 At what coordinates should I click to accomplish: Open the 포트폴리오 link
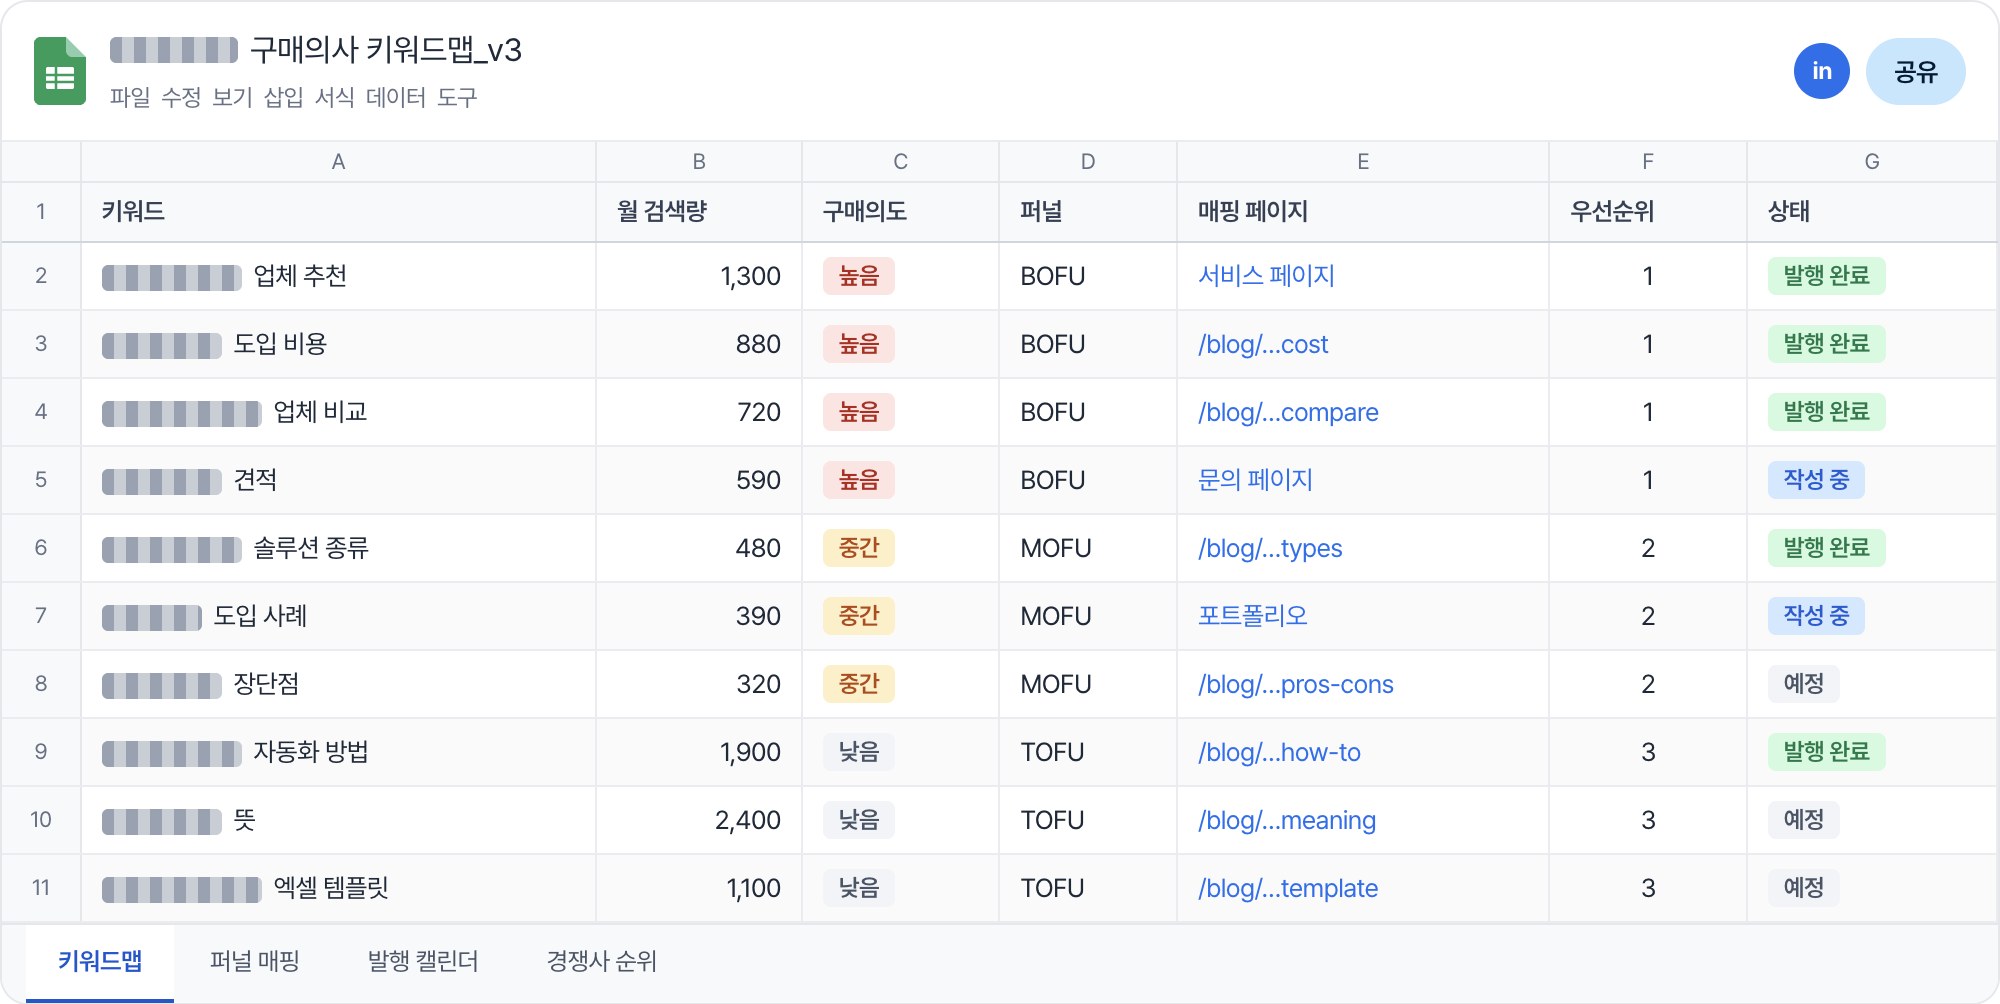coord(1253,616)
